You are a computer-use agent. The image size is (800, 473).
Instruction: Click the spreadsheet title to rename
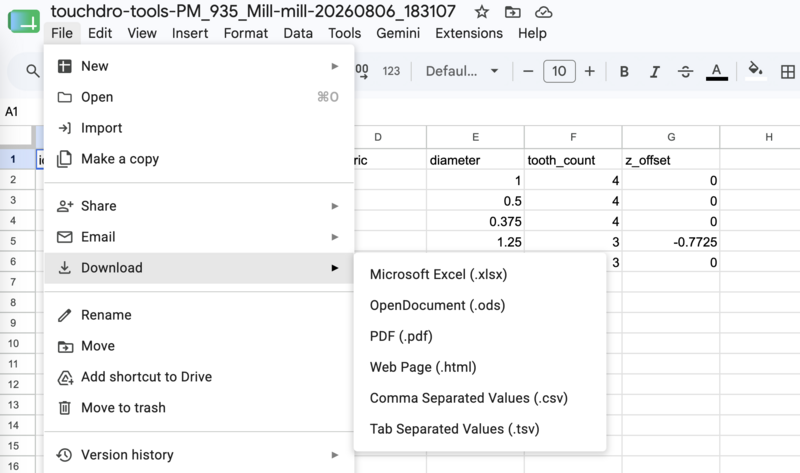point(253,11)
